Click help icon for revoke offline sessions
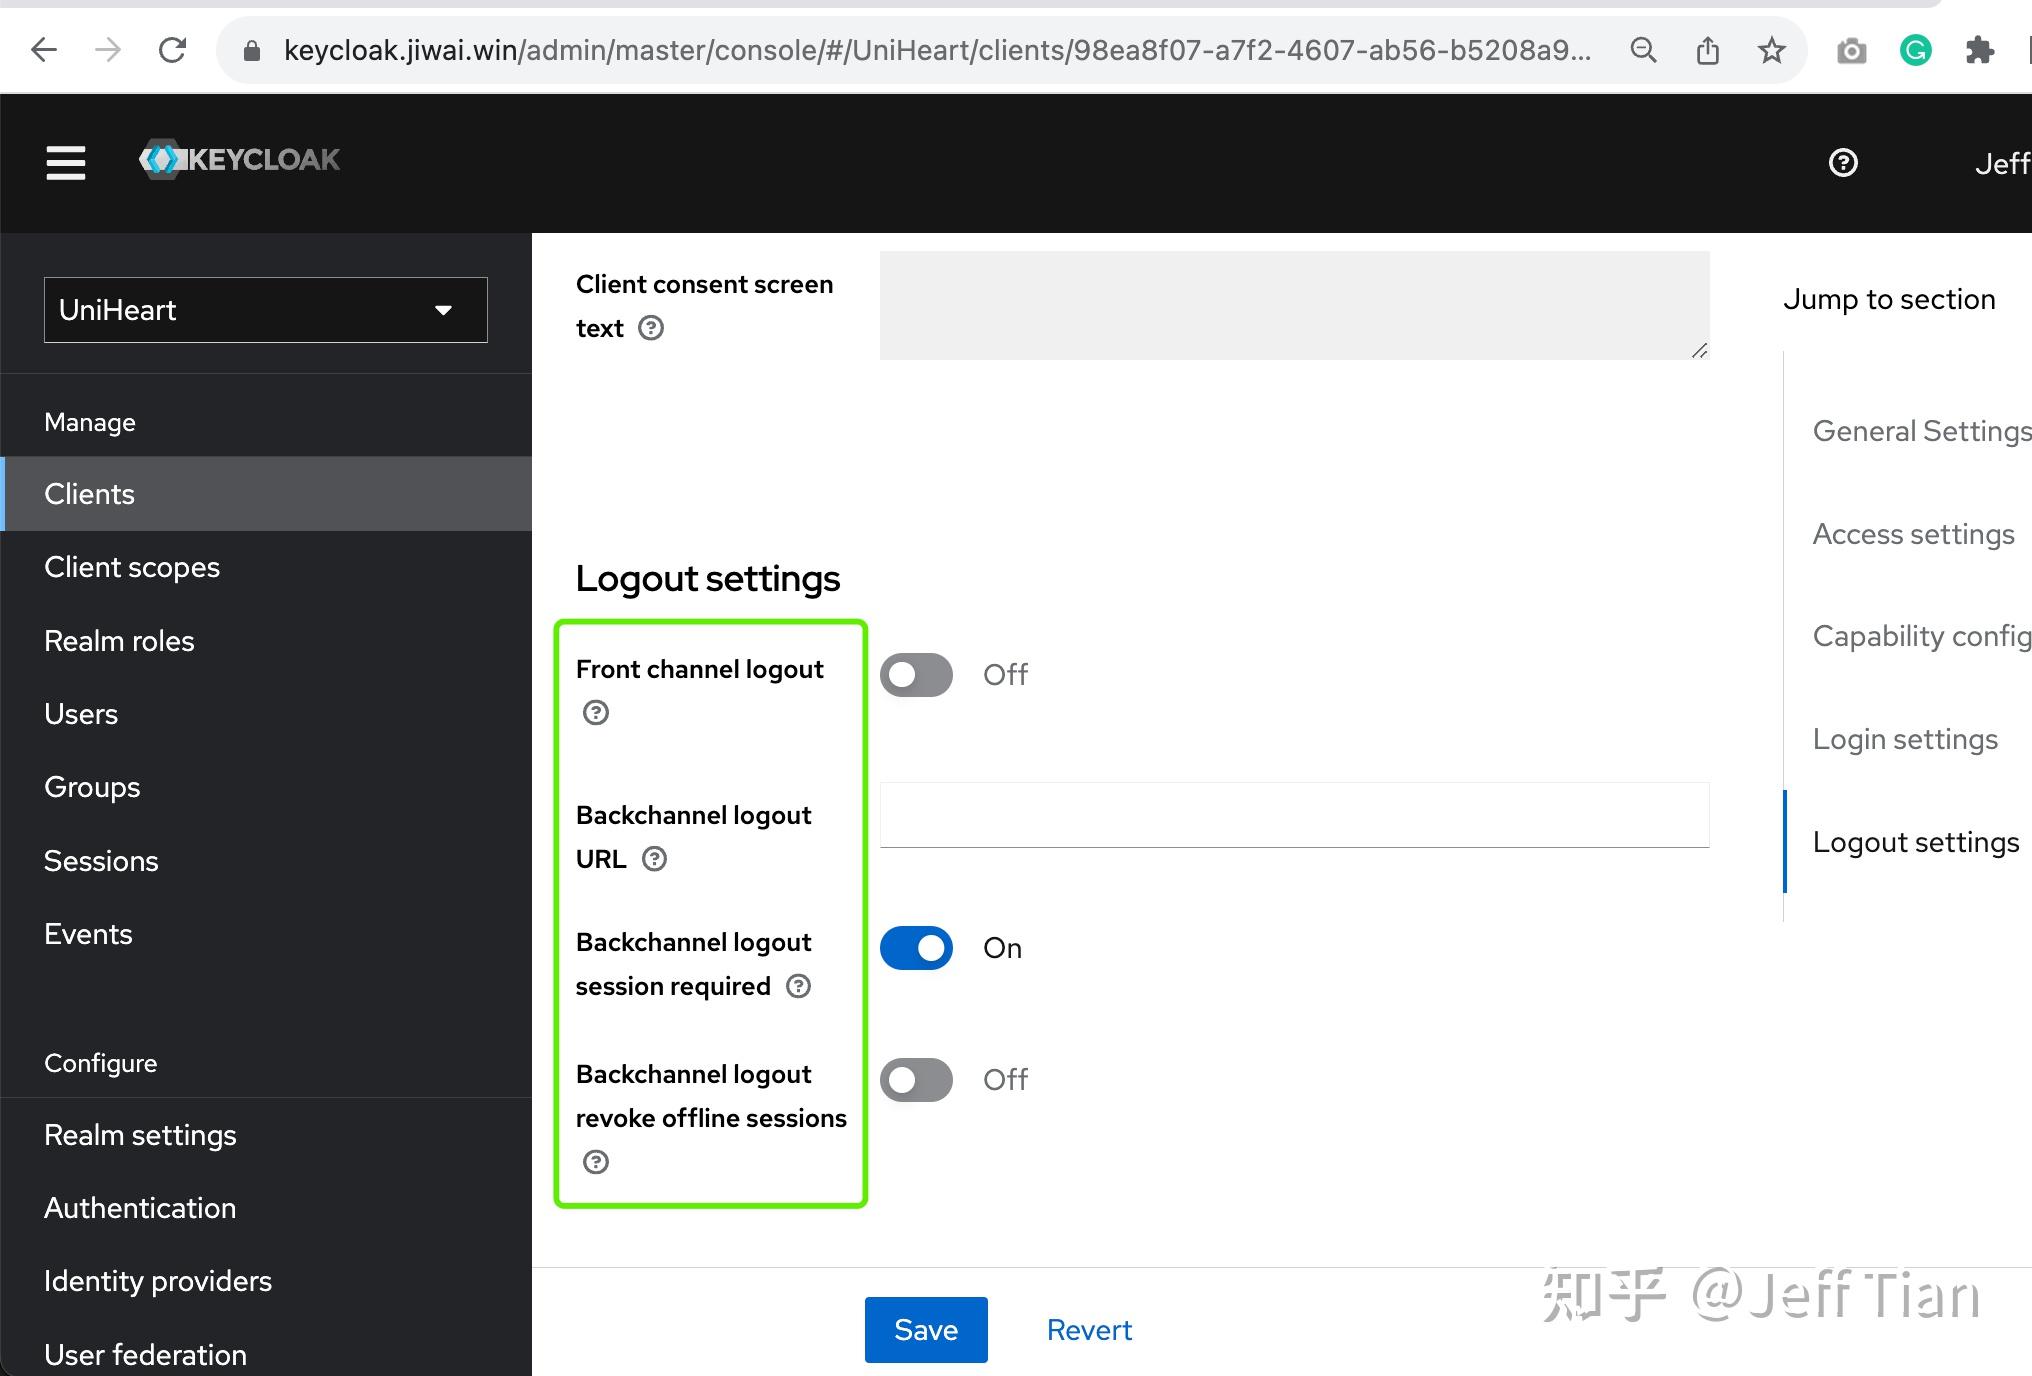2032x1376 pixels. click(596, 1162)
